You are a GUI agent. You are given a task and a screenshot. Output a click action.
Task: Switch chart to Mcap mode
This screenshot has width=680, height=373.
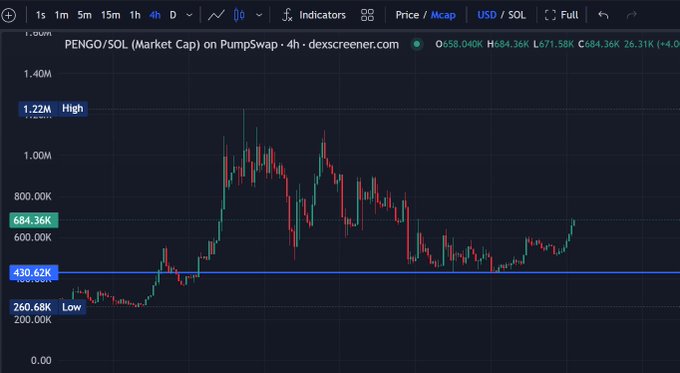pyautogui.click(x=443, y=15)
